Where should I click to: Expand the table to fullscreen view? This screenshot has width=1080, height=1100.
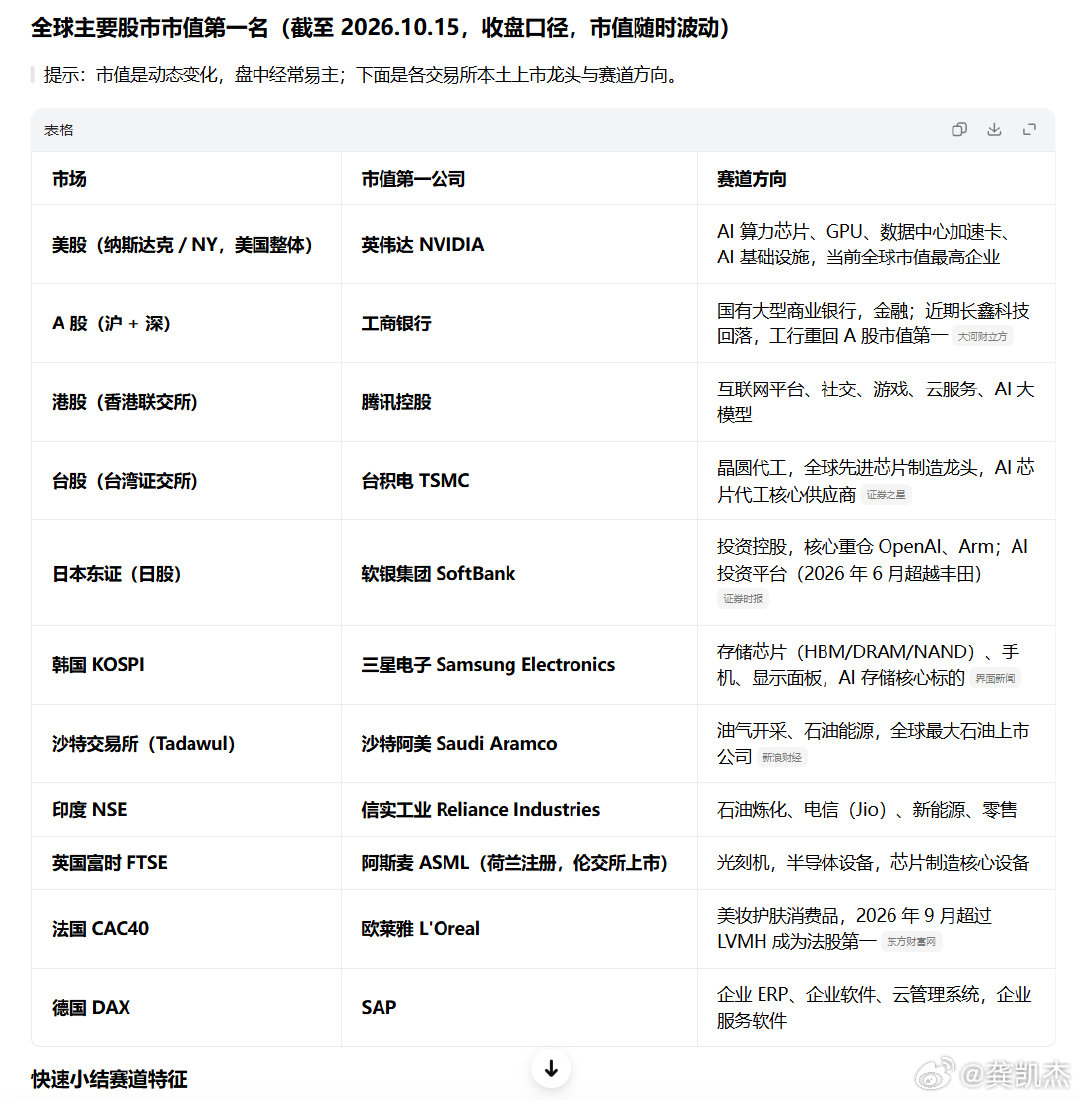[x=1029, y=129]
